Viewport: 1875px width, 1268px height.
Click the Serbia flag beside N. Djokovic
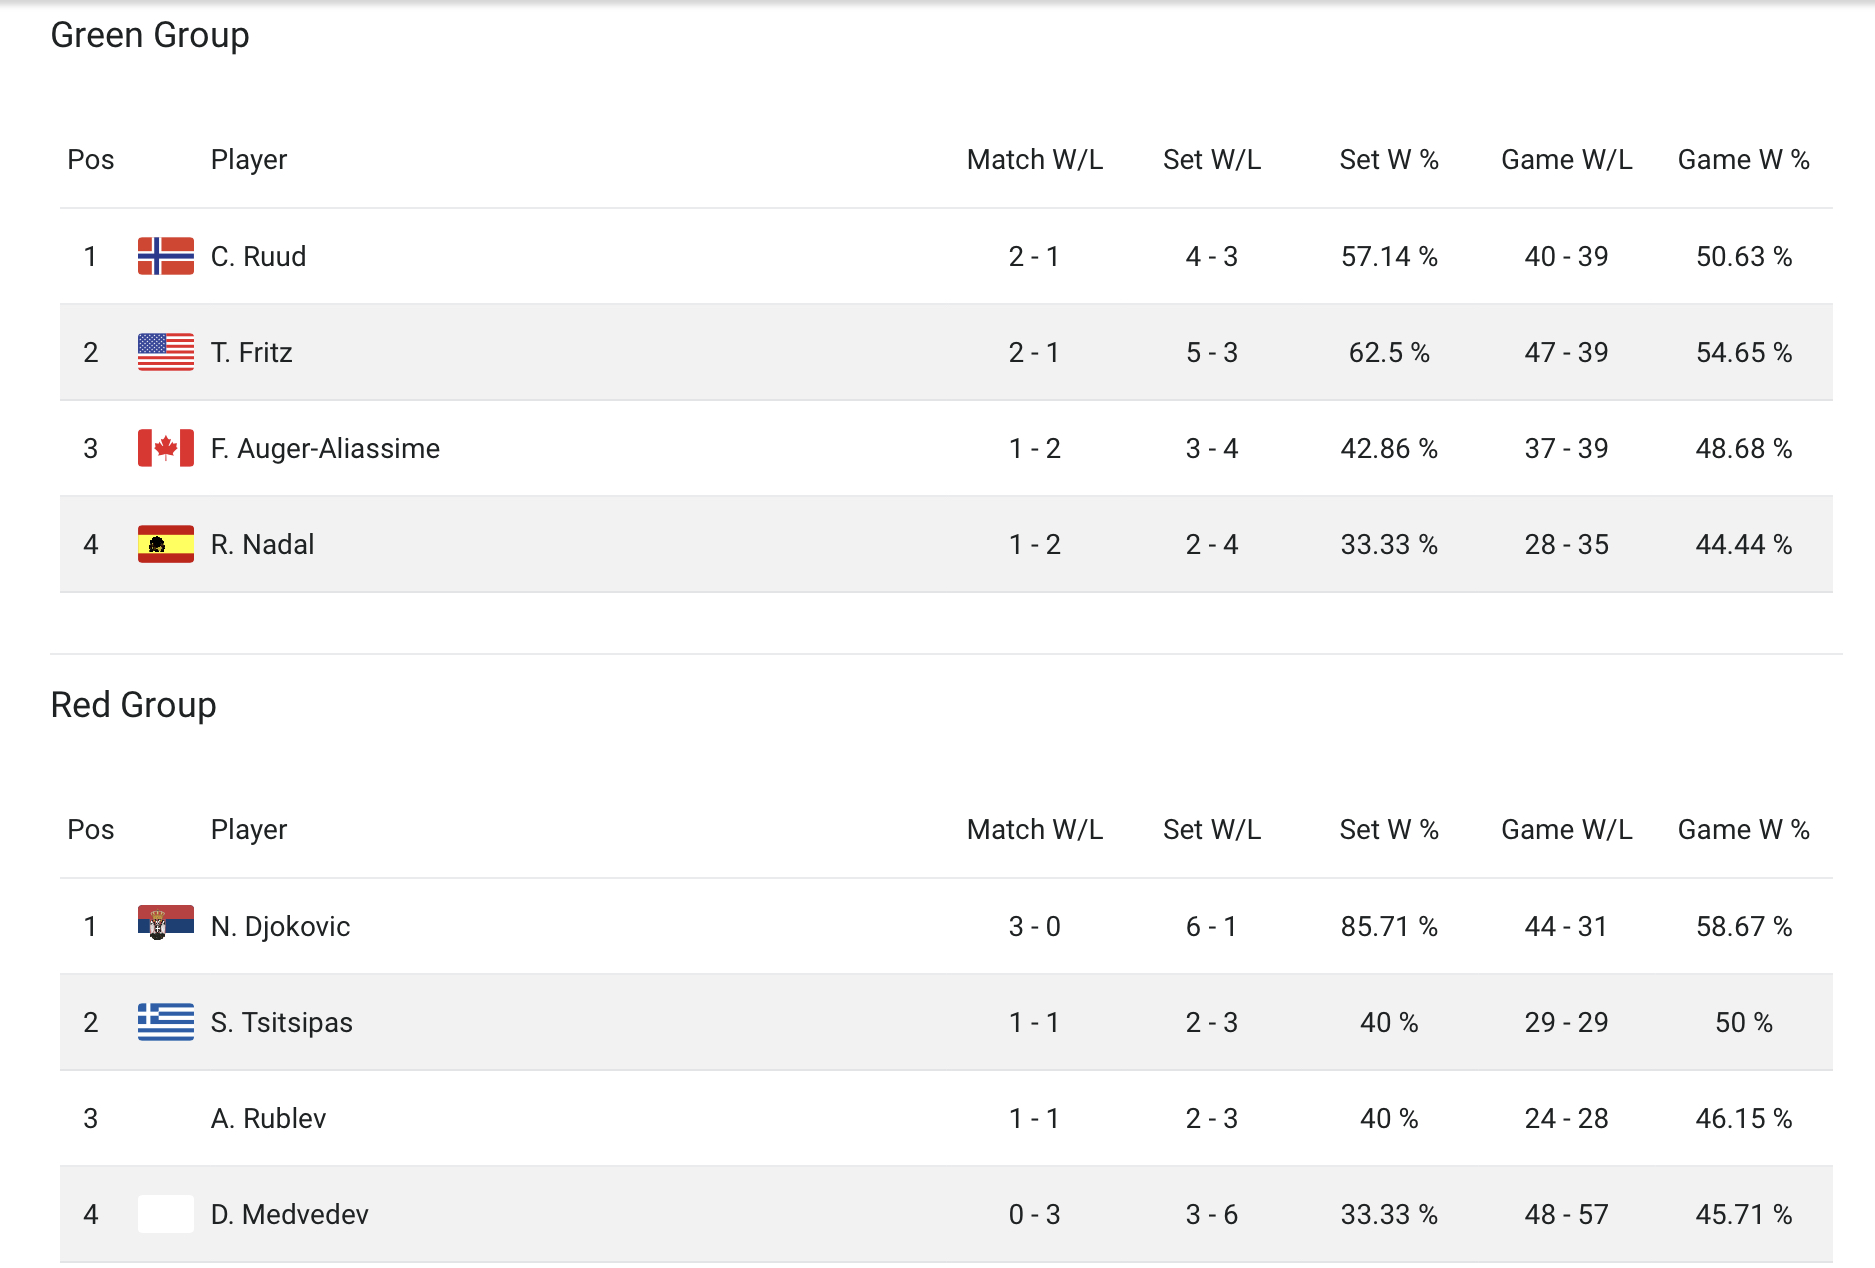coord(166,923)
